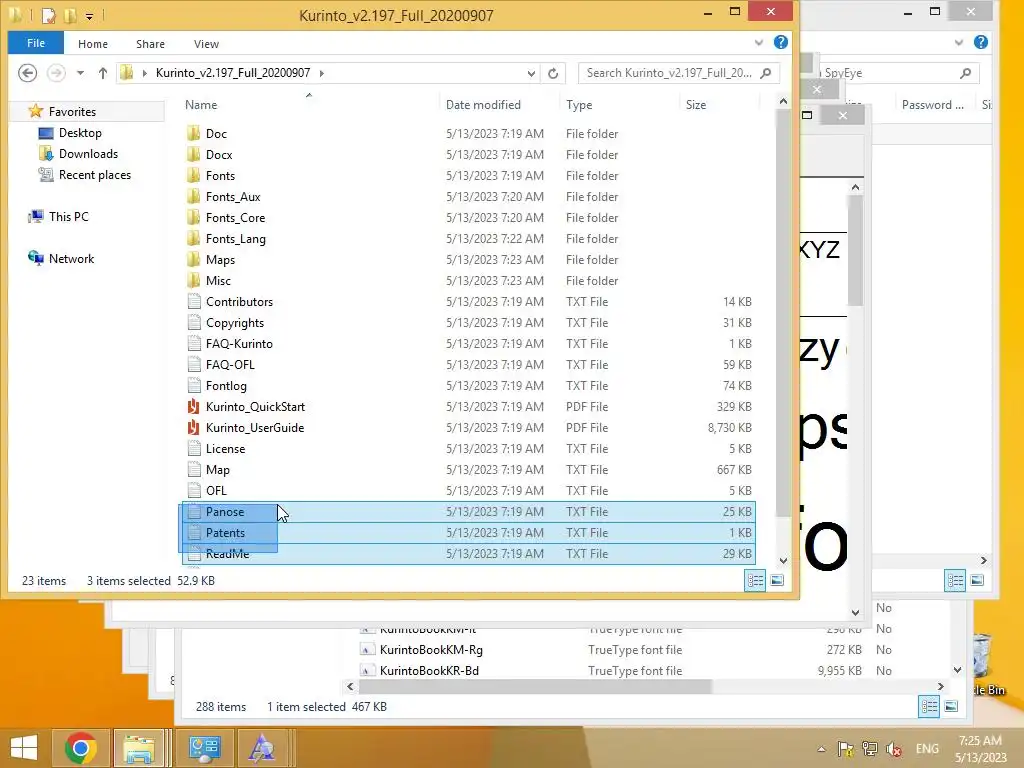Click horizontal scrollbar in background font window
This screenshot has width=1024, height=768.
coord(535,686)
